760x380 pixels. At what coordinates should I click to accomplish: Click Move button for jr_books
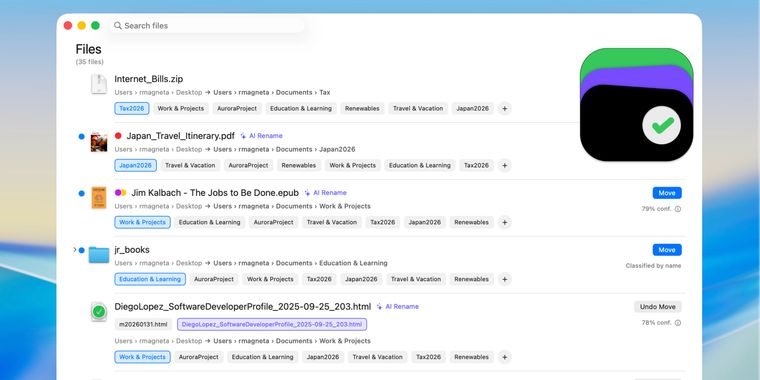667,250
